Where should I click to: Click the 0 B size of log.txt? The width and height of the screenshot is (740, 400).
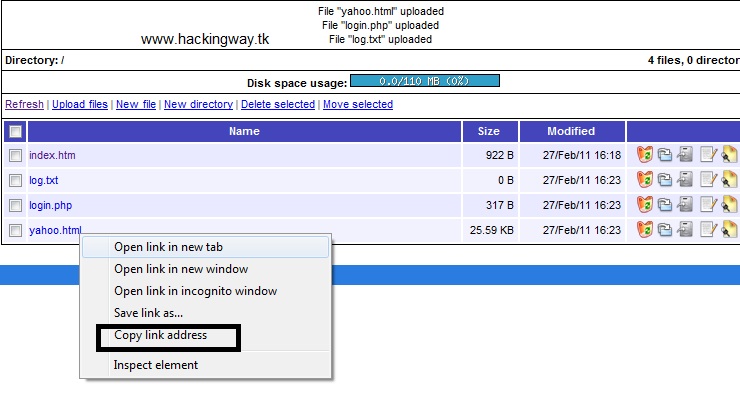(x=505, y=180)
